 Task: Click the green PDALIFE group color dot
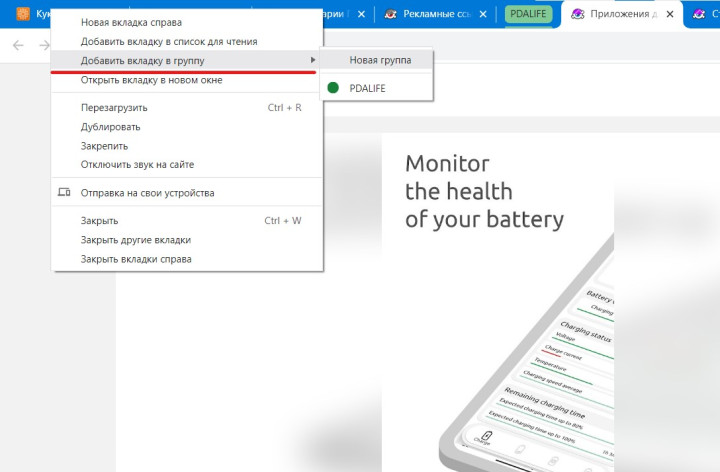coord(332,88)
